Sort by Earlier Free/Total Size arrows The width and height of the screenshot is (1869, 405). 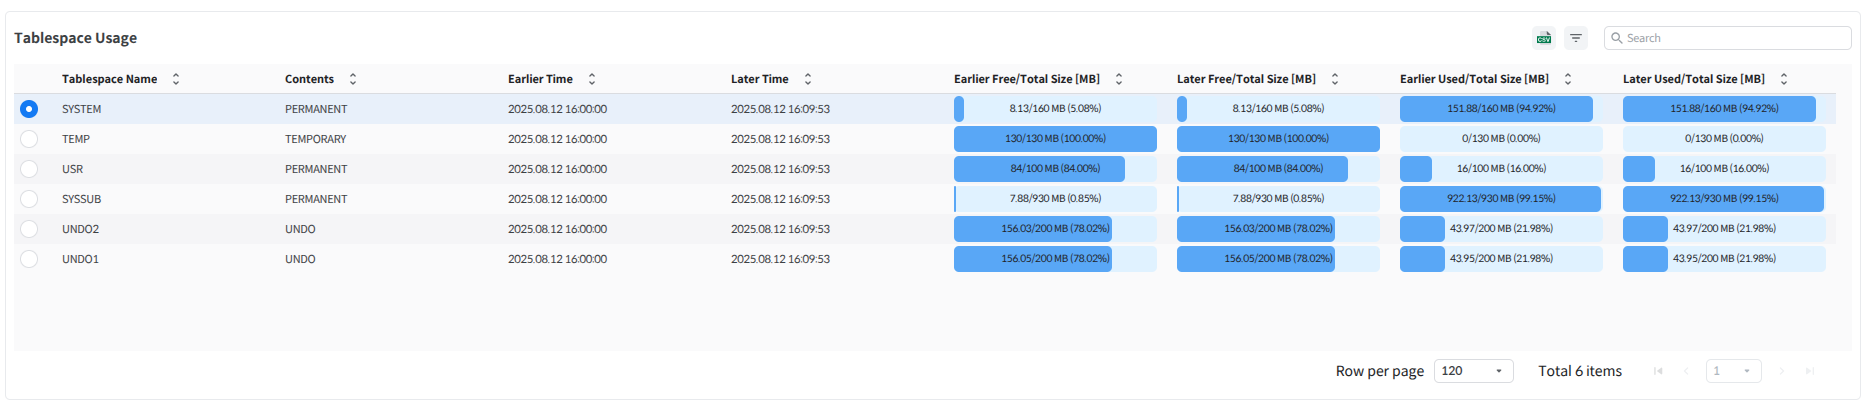coord(1119,79)
